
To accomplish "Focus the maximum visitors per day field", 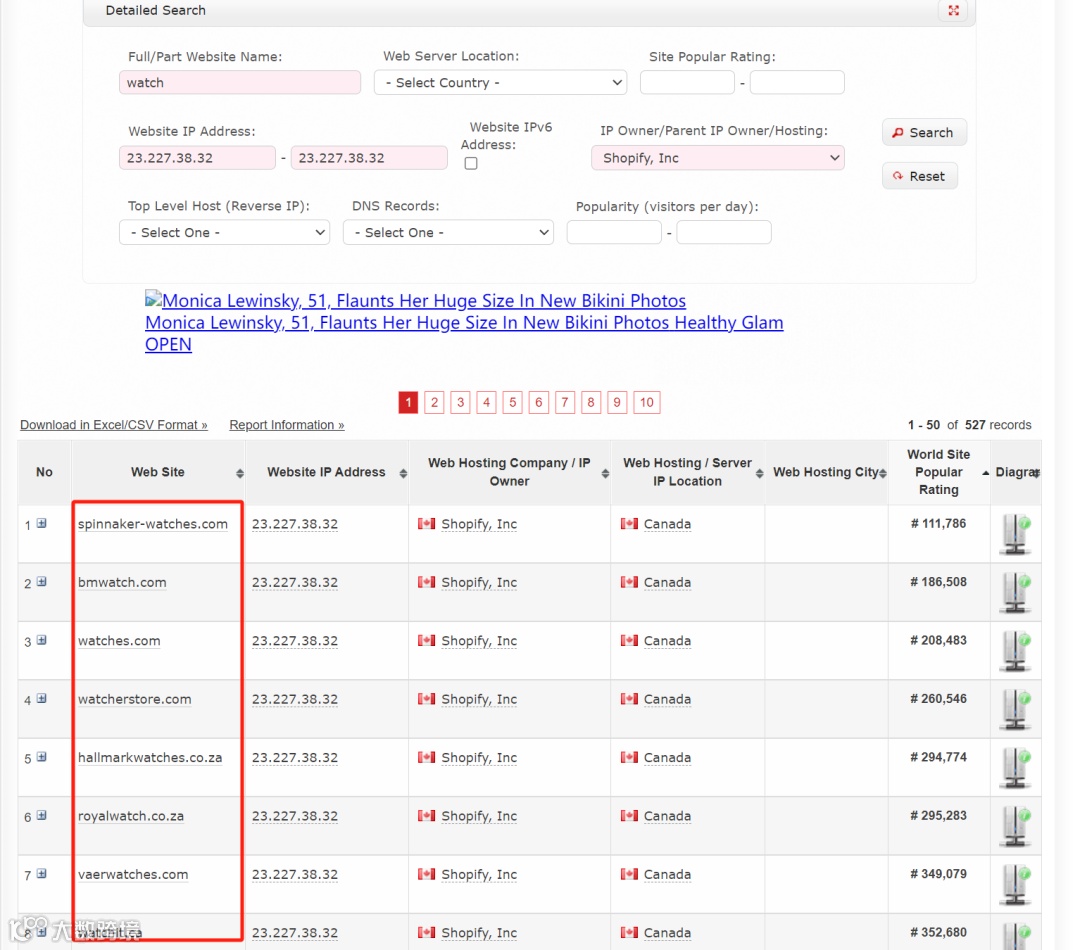I will [x=724, y=233].
